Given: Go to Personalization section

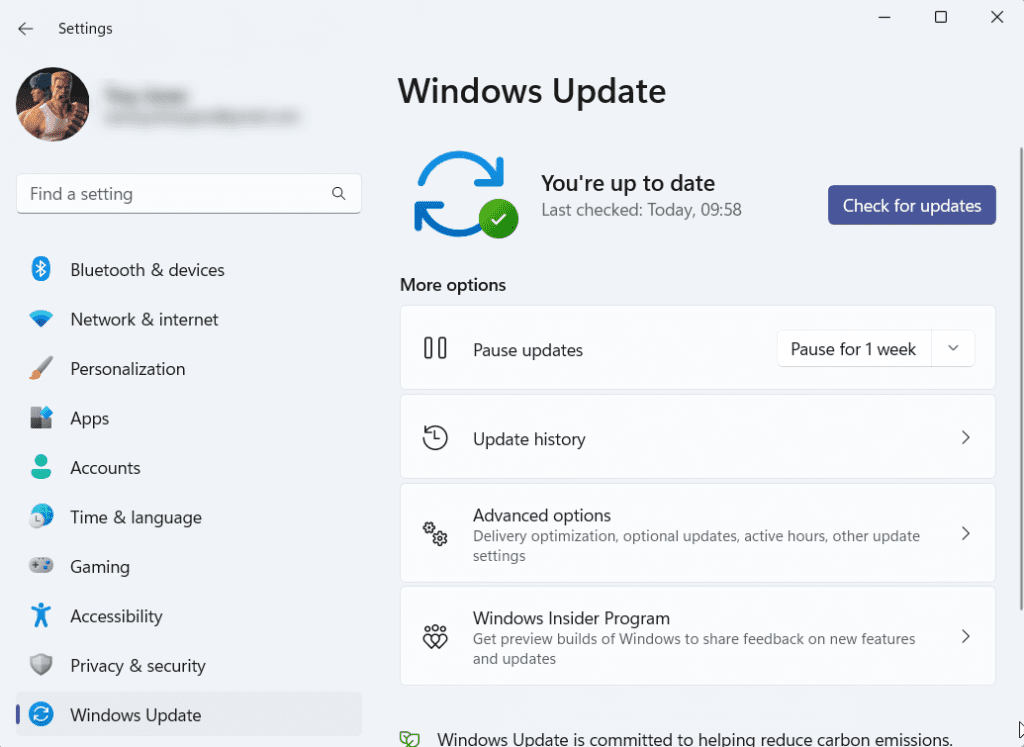Looking at the screenshot, I should (128, 369).
